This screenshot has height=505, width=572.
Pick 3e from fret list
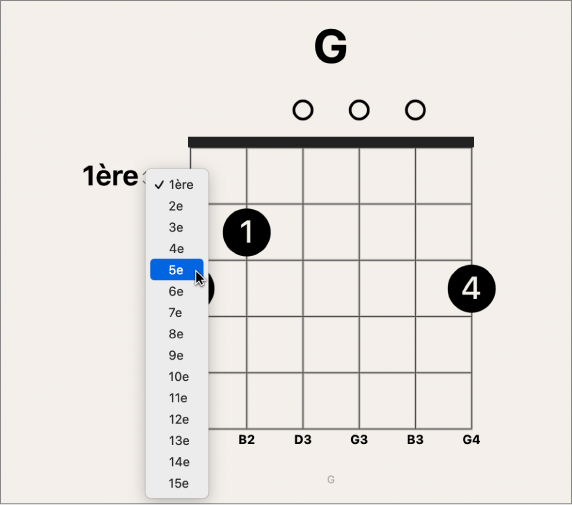pyautogui.click(x=177, y=227)
